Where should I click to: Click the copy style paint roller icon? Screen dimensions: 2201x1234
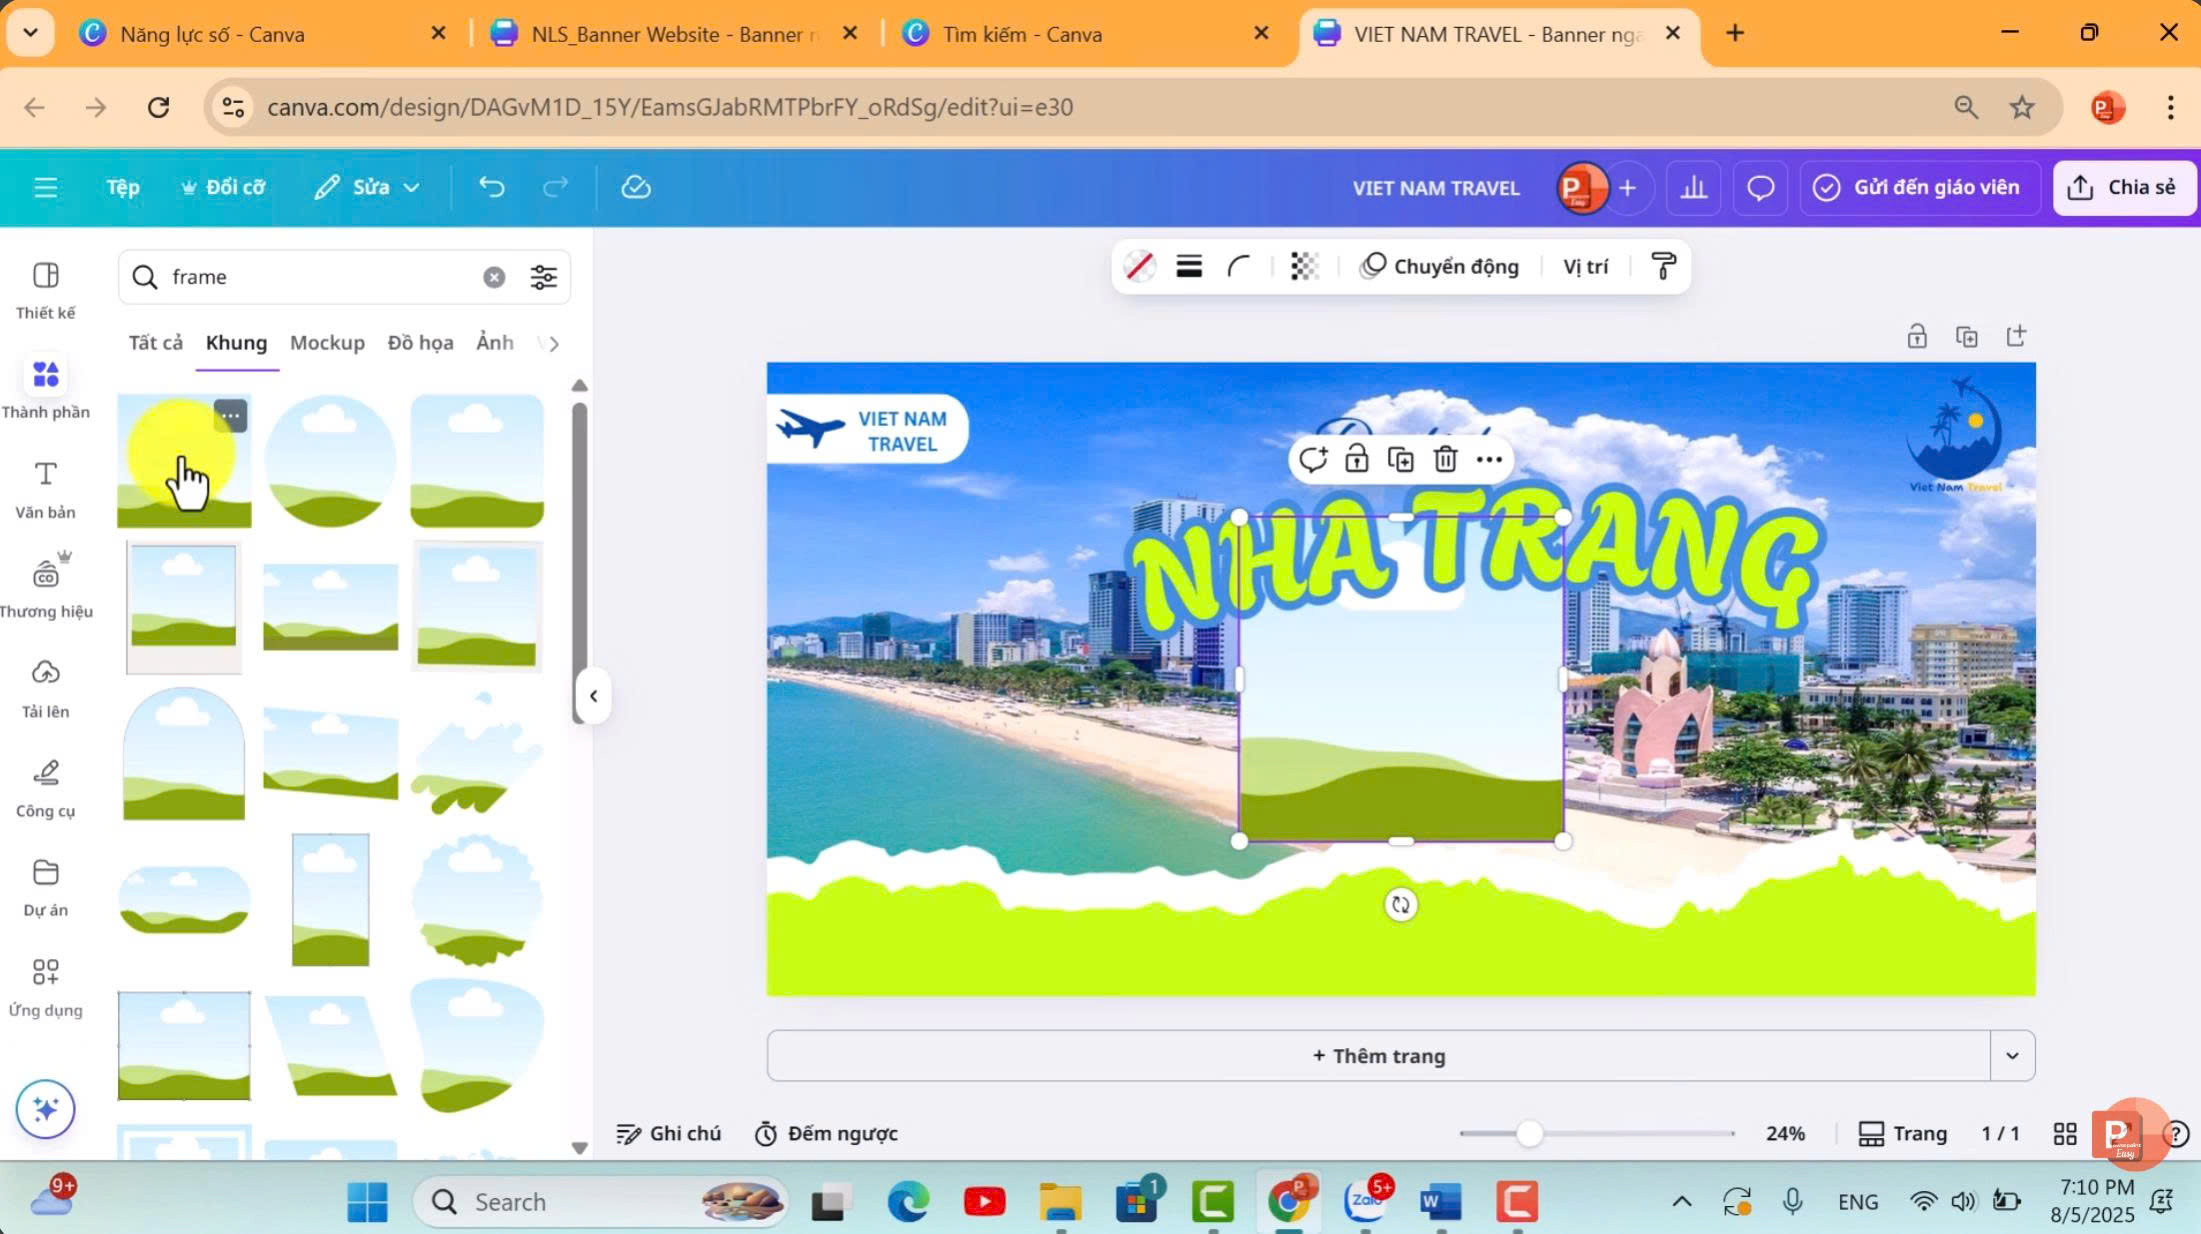[x=1663, y=266]
